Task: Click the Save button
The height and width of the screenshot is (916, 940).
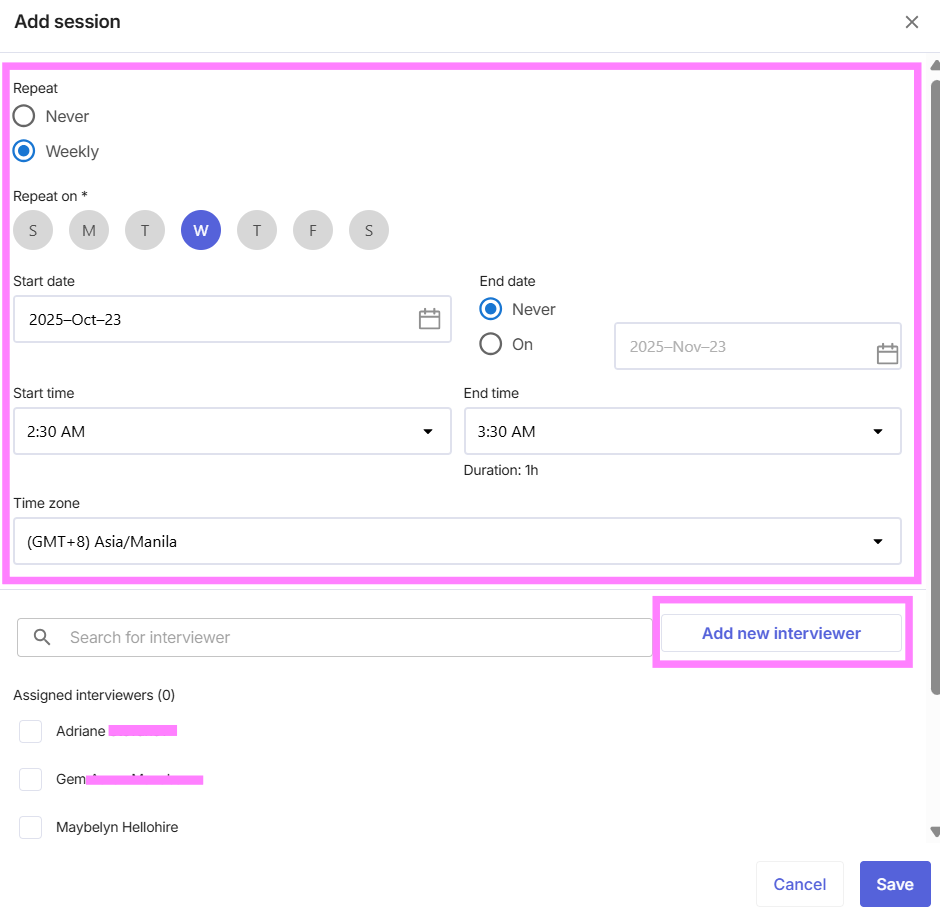Action: 895,884
